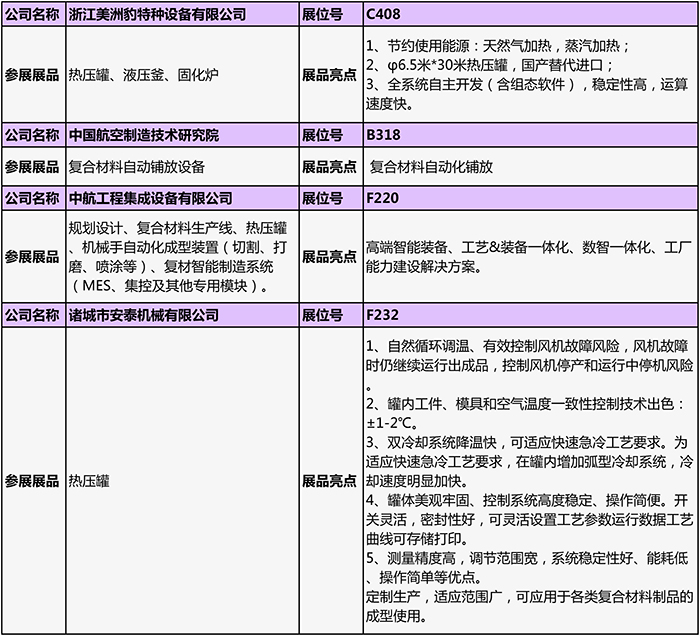Click 展品亮点 label beside 节约使用能源 list
The image size is (700, 636).
coord(329,75)
